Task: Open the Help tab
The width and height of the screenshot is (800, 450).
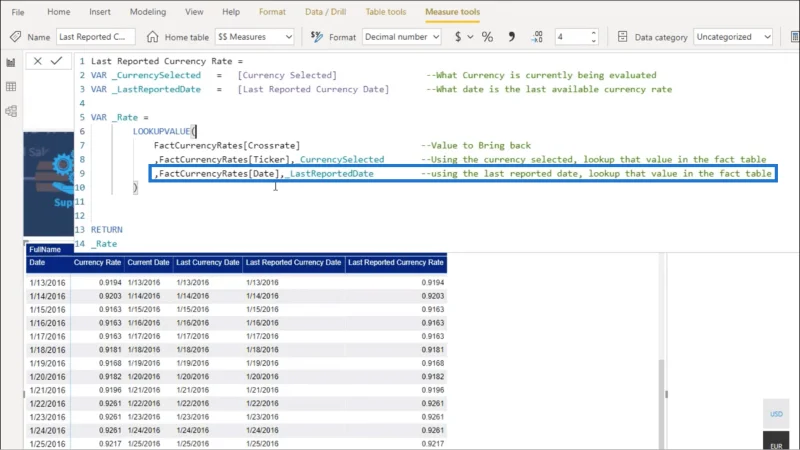Action: pyautogui.click(x=231, y=12)
